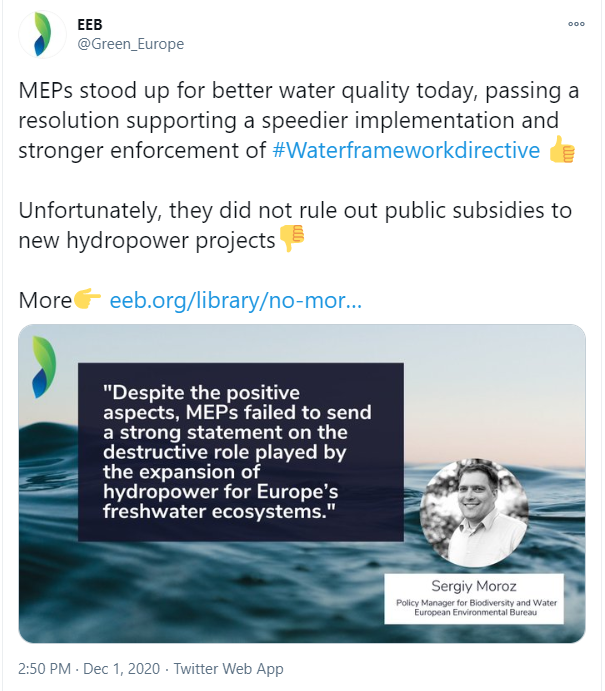Open the @Green_Europe handle
This screenshot has height=691, width=605.
coord(130,44)
